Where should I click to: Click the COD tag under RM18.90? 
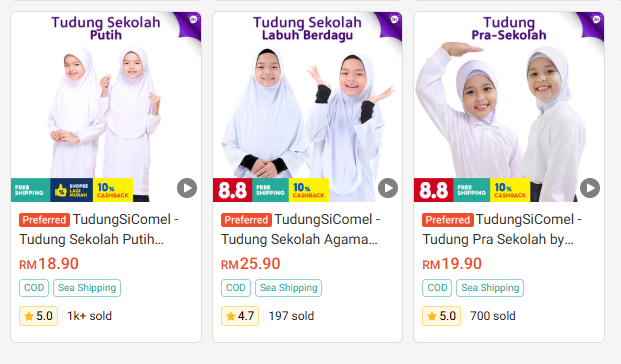click(x=34, y=288)
